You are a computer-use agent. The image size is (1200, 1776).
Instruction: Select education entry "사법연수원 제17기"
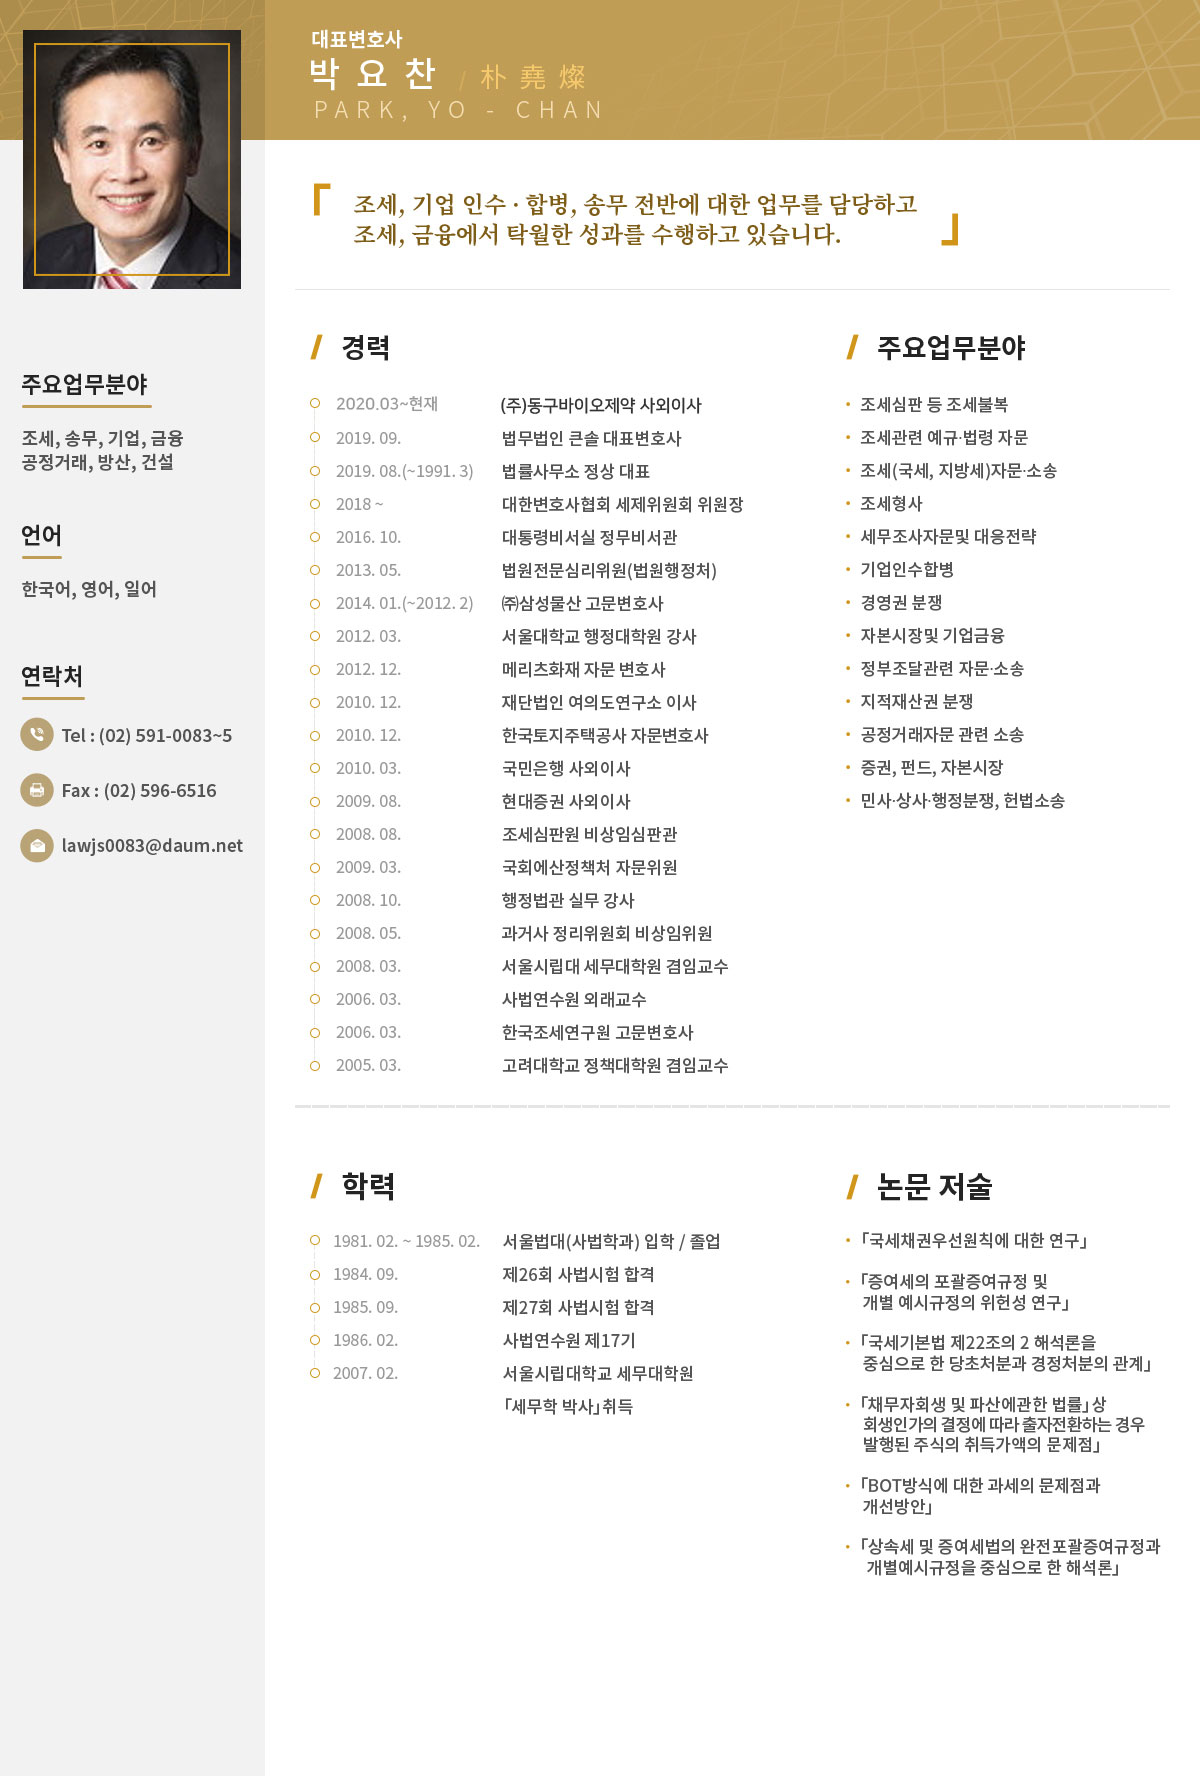coord(569,1340)
